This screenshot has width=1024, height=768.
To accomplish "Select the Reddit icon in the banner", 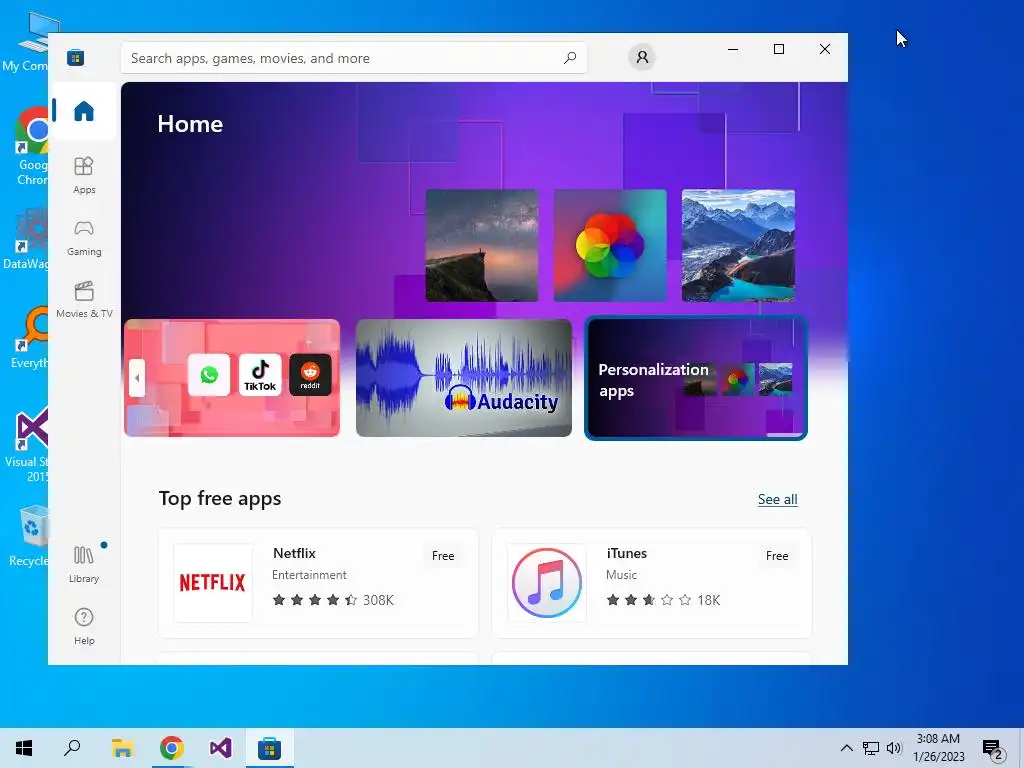I will (310, 375).
